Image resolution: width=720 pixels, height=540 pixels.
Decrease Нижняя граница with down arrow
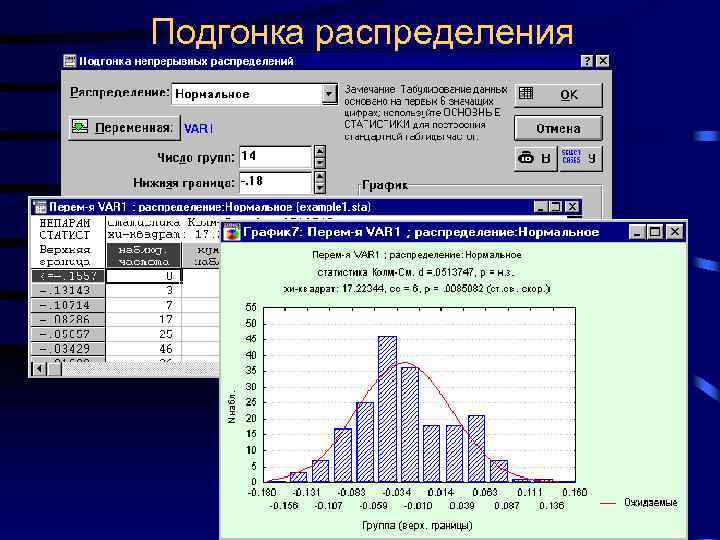click(320, 188)
